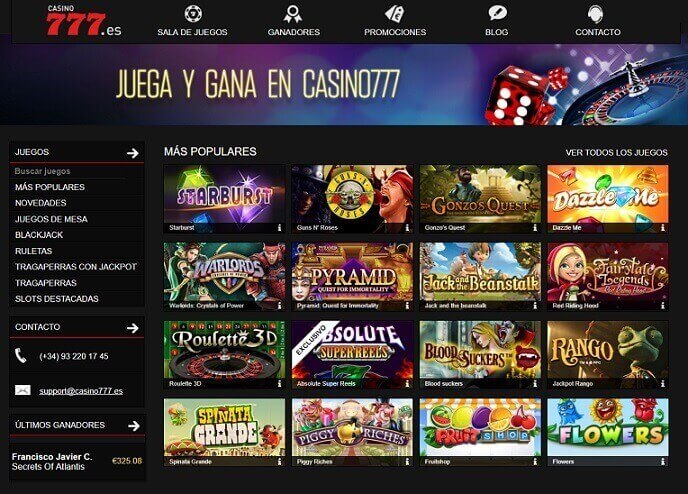This screenshot has width=688, height=494.
Task: Click the phone icon in Contacto panel
Action: (21, 356)
